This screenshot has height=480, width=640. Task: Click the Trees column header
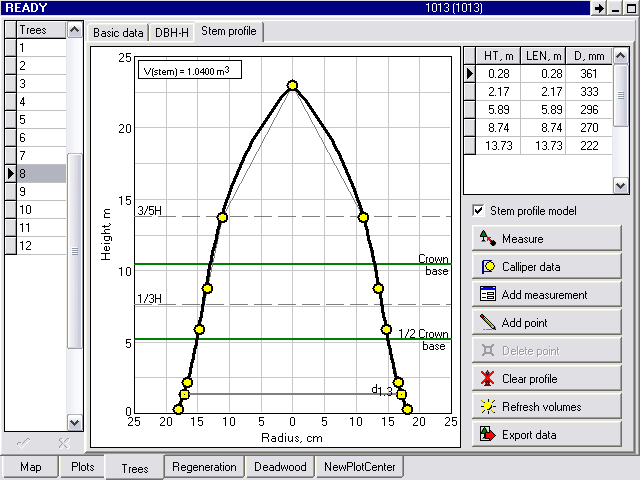(x=41, y=30)
